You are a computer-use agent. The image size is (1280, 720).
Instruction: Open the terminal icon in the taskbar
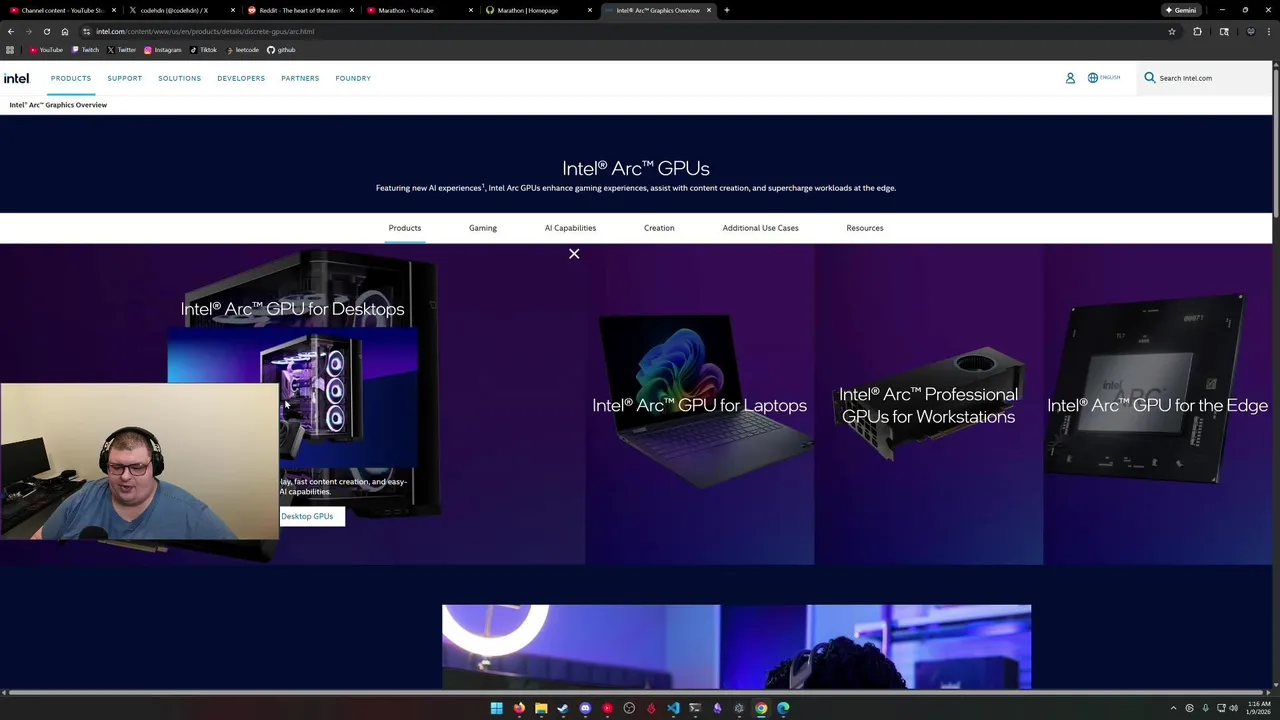695,708
